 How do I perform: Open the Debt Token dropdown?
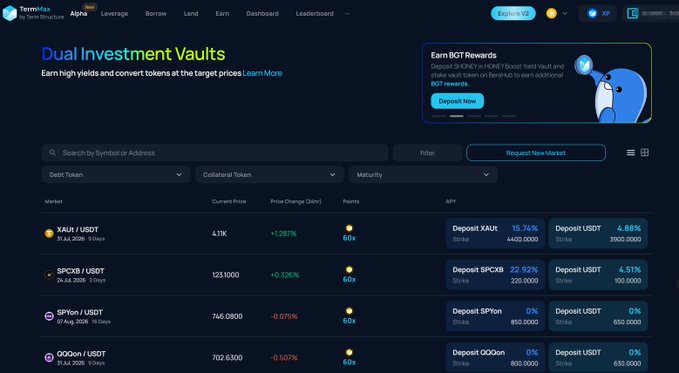(116, 175)
